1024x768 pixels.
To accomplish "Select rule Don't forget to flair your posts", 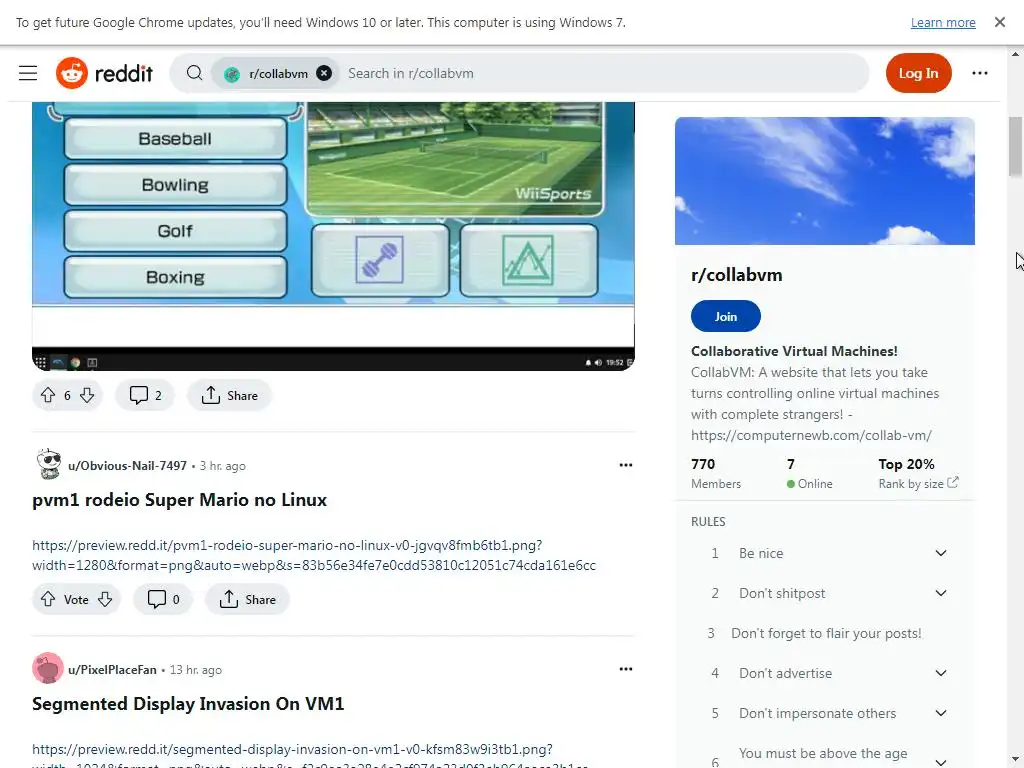I will [x=826, y=633].
